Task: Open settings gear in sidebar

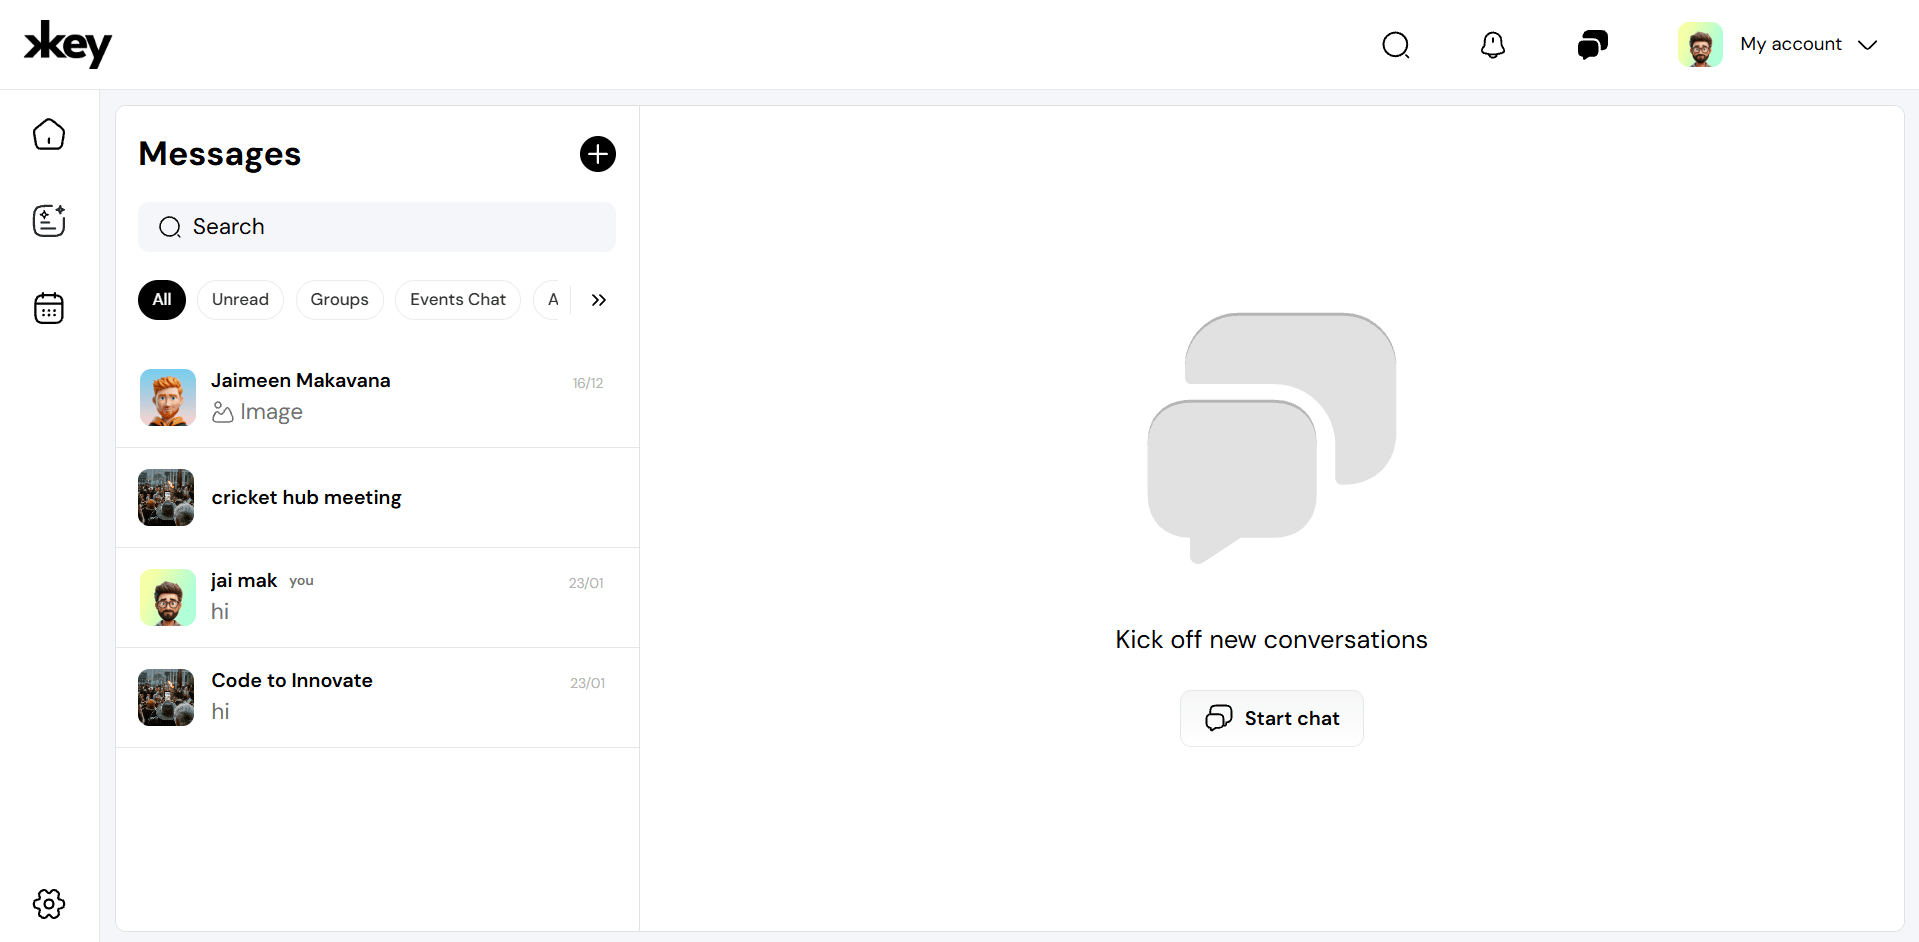Action: tap(49, 904)
